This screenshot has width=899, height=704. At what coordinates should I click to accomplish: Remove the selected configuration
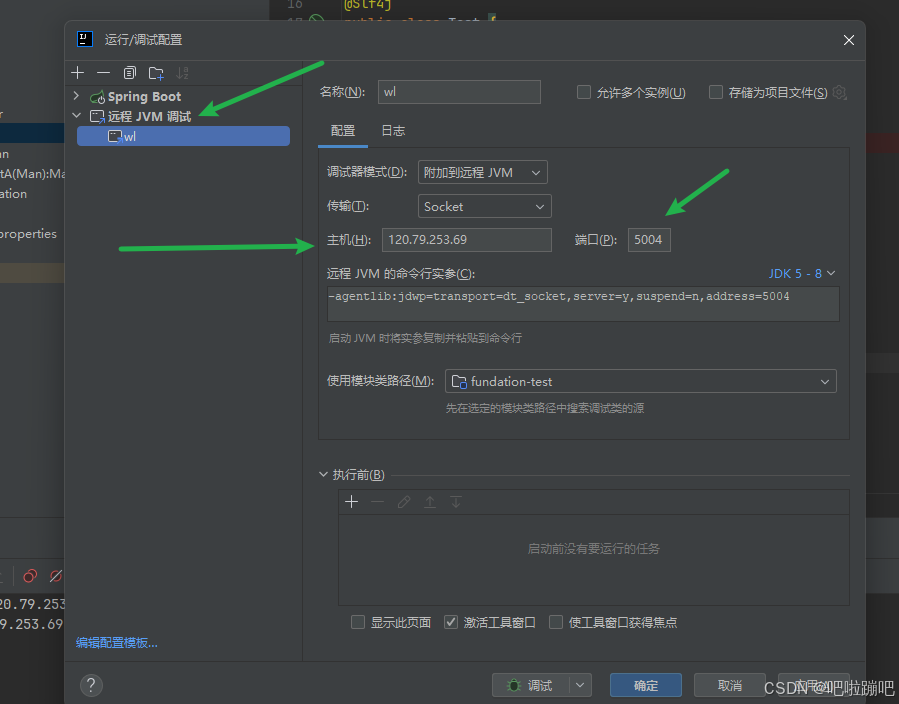(103, 73)
